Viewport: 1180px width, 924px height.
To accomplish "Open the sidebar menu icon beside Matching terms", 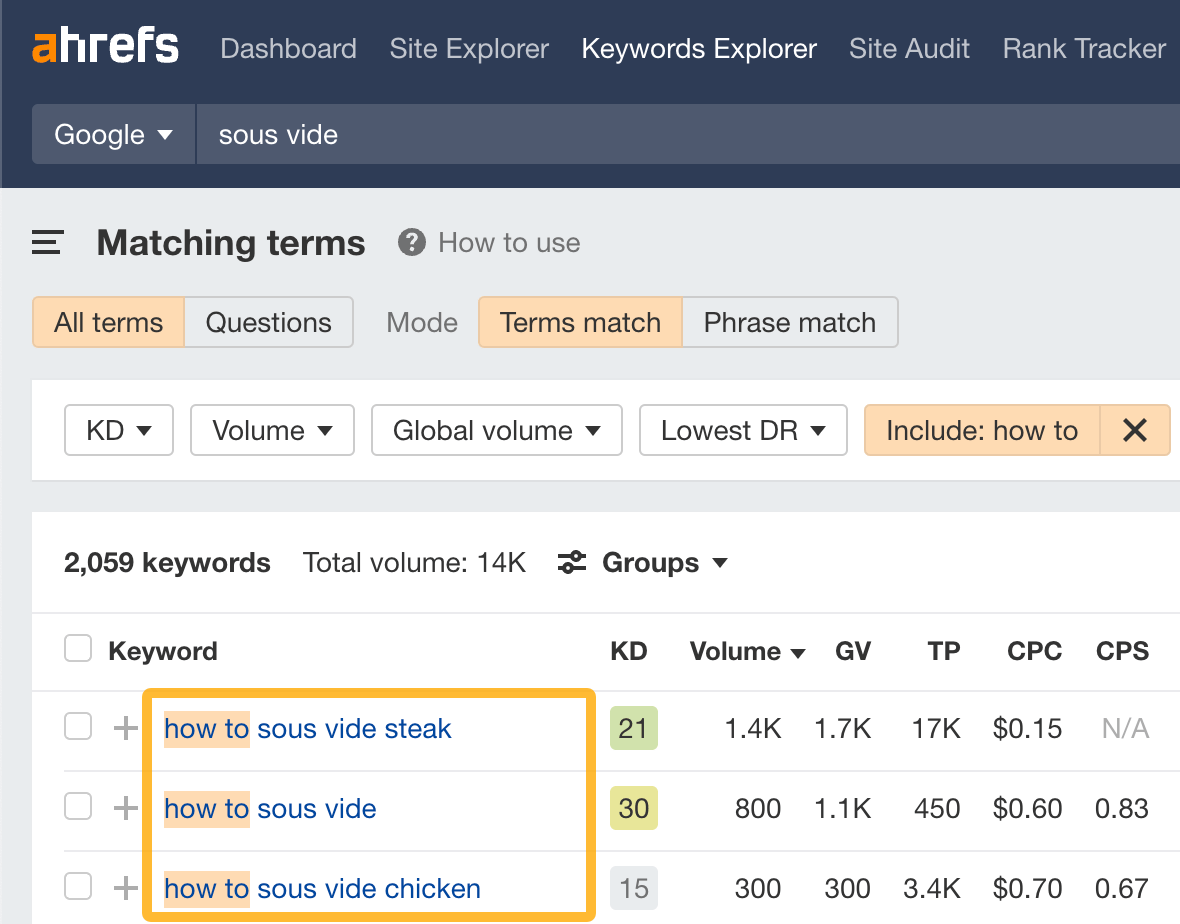I will [x=47, y=242].
